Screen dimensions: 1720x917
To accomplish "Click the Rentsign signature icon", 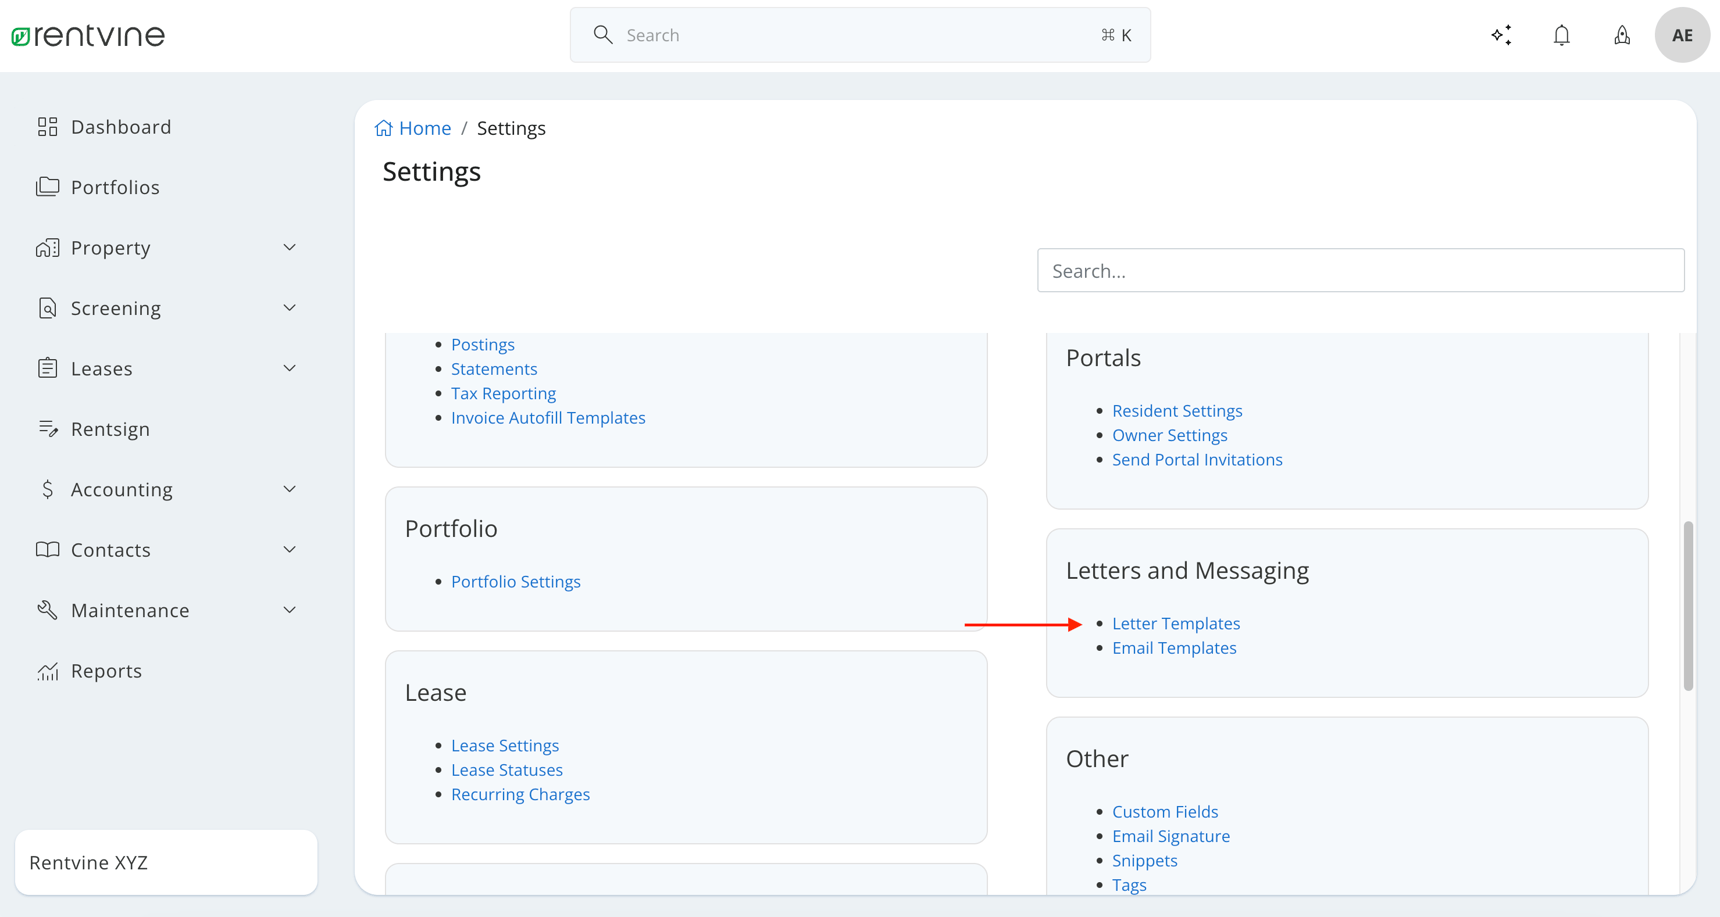I will coord(47,429).
